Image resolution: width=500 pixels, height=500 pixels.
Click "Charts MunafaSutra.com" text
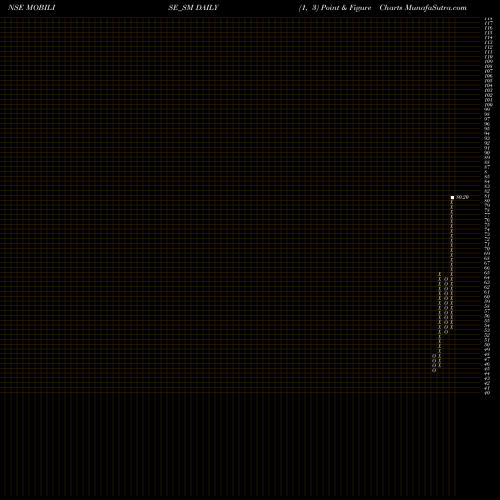point(423,8)
